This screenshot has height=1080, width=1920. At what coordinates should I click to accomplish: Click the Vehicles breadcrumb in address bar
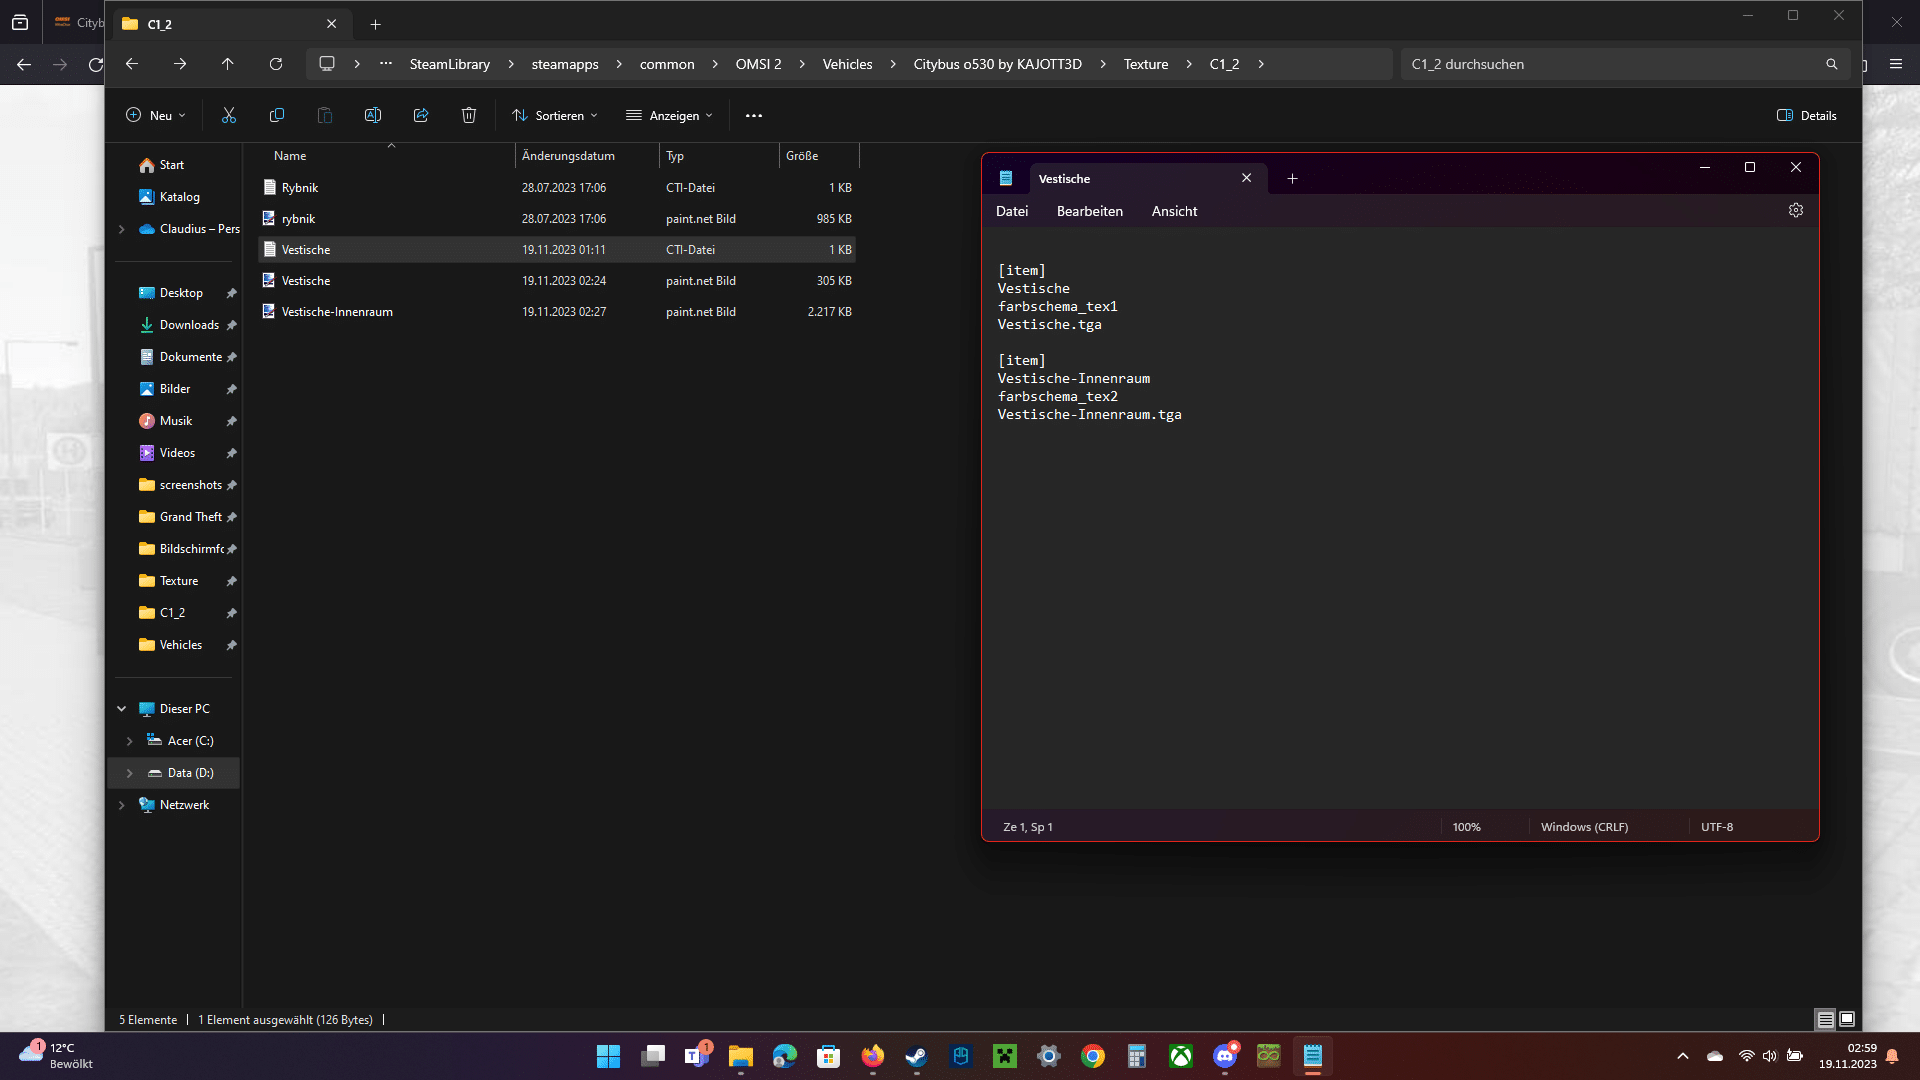tap(847, 64)
